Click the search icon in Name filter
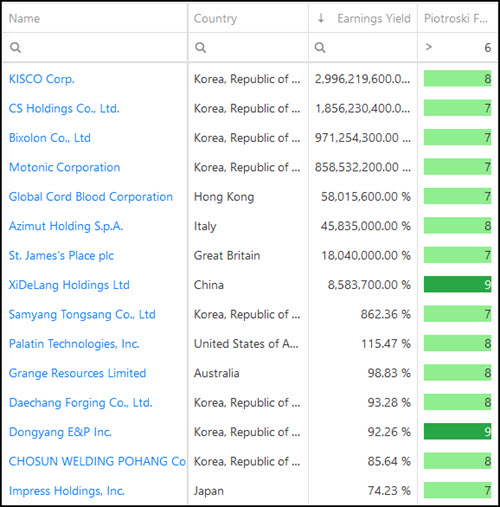Viewport: 500px width, 507px height. click(15, 47)
